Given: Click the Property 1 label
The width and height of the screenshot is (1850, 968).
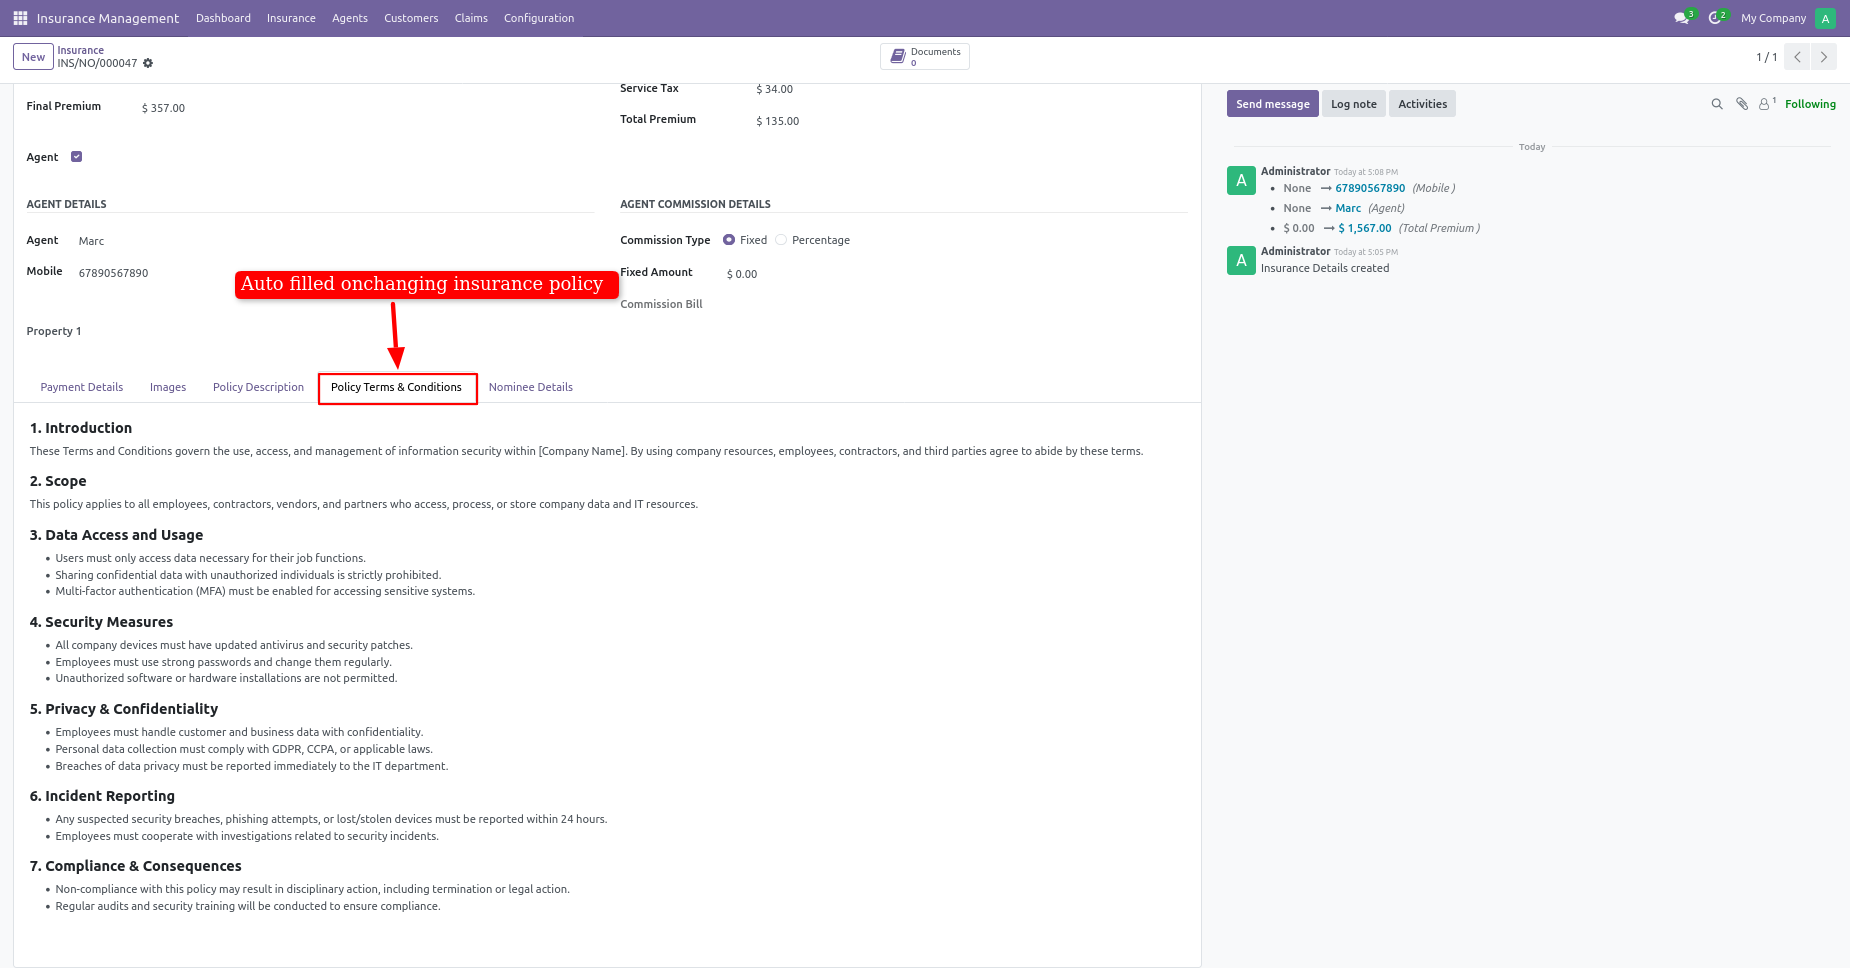Looking at the screenshot, I should point(54,331).
